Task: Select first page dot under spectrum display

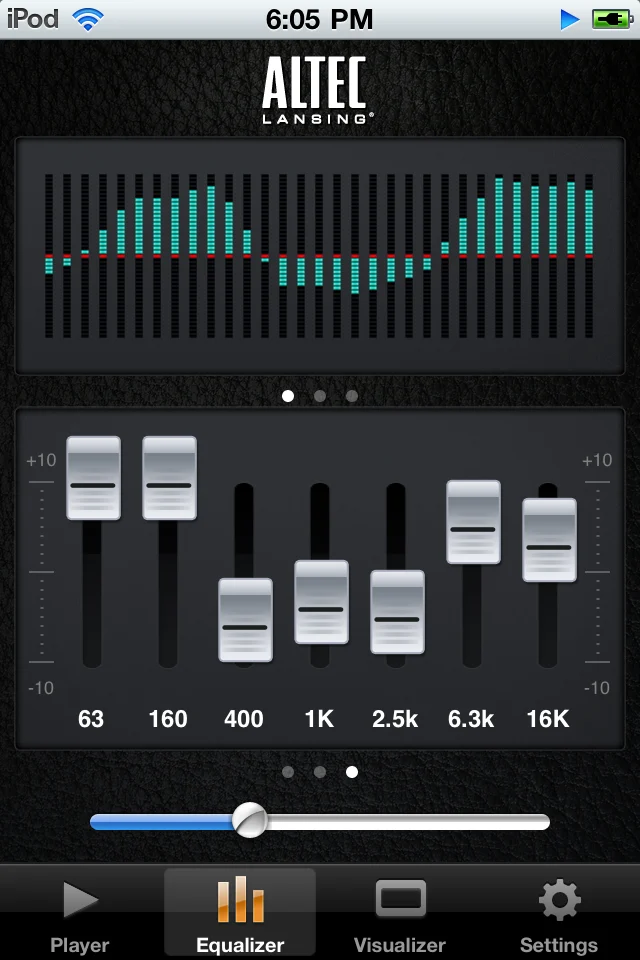Action: [x=288, y=396]
